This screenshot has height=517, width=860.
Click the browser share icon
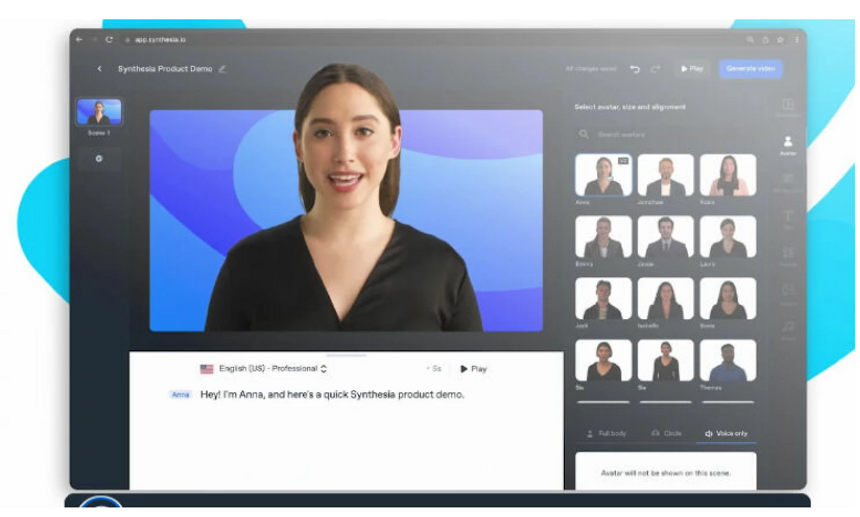[x=765, y=39]
